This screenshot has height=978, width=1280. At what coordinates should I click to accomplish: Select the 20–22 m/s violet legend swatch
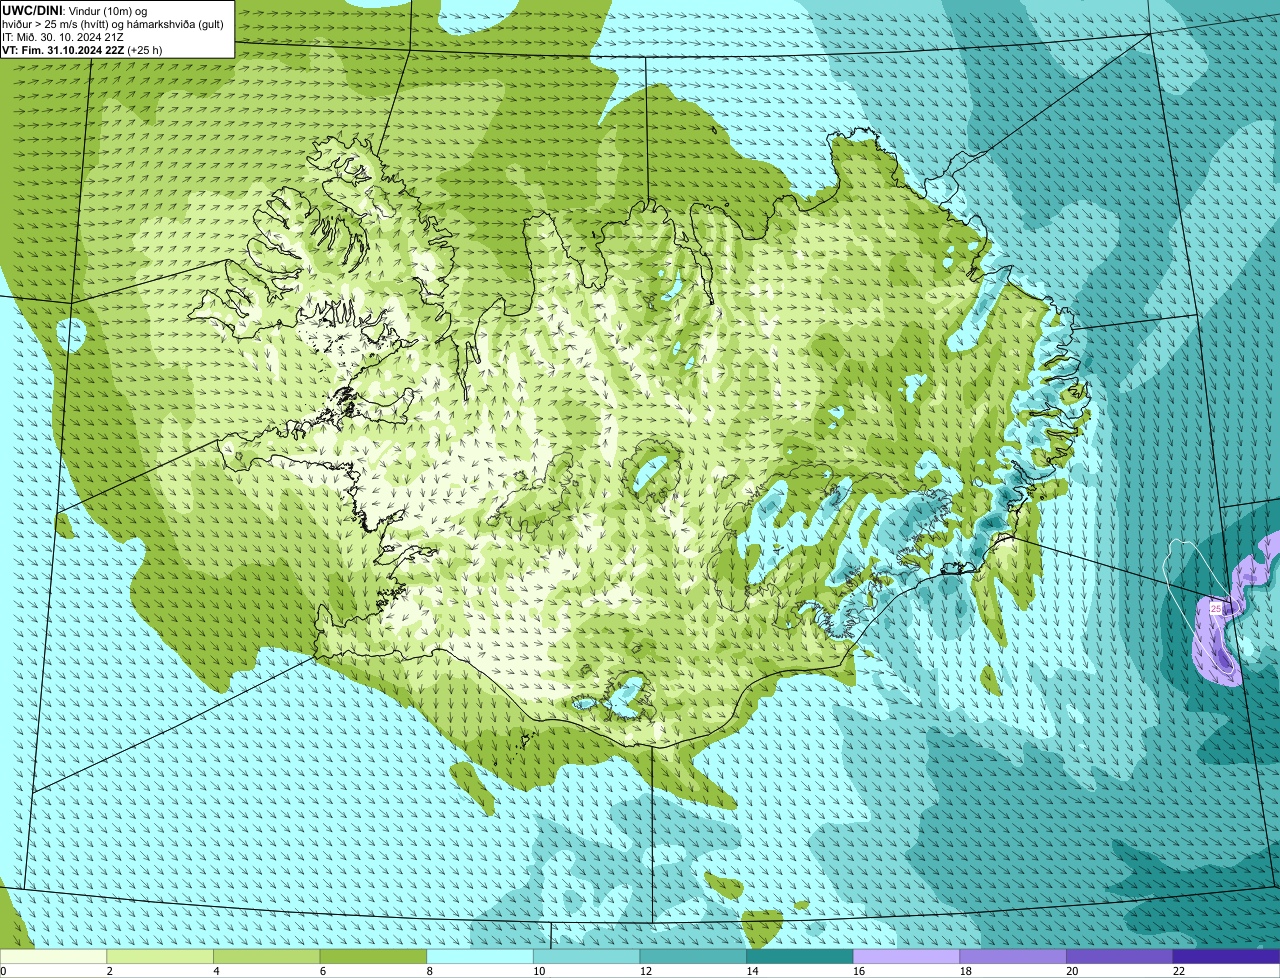pyautogui.click(x=1120, y=956)
